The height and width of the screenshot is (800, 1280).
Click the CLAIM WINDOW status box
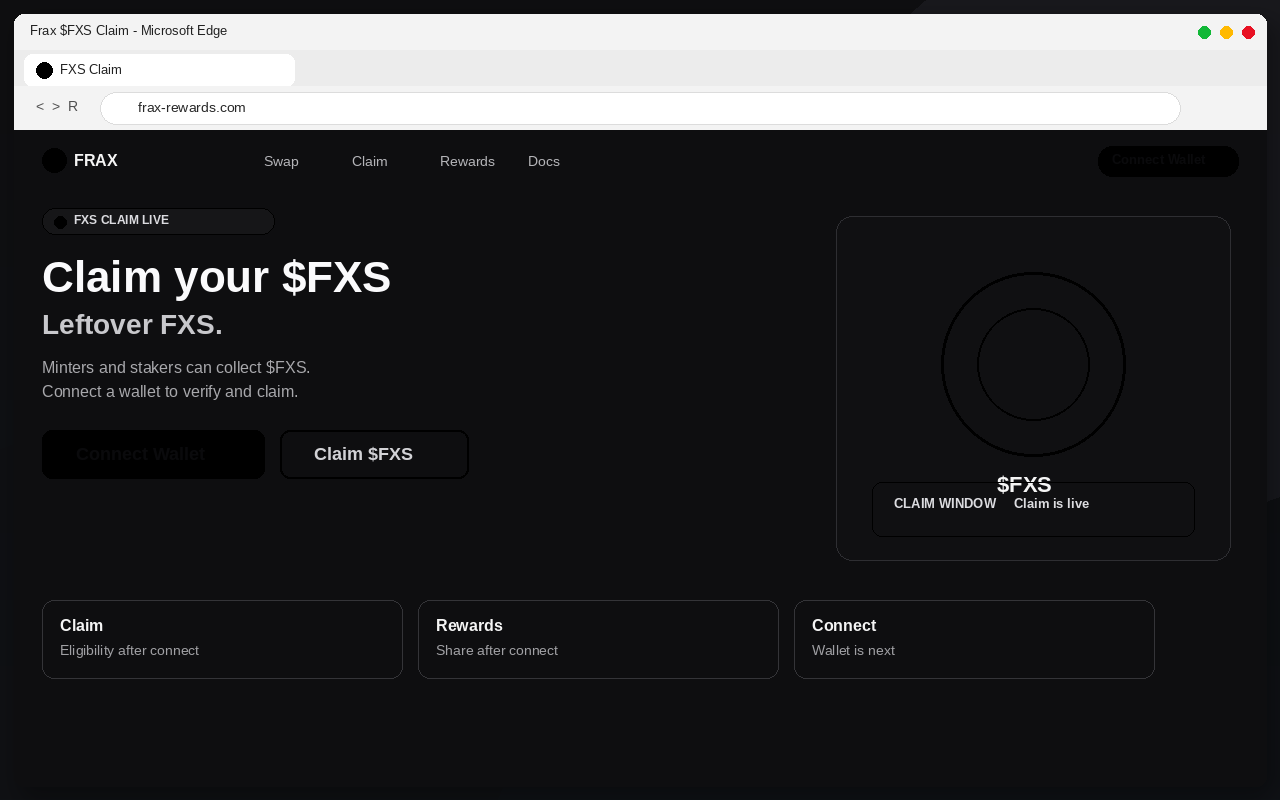1033,509
